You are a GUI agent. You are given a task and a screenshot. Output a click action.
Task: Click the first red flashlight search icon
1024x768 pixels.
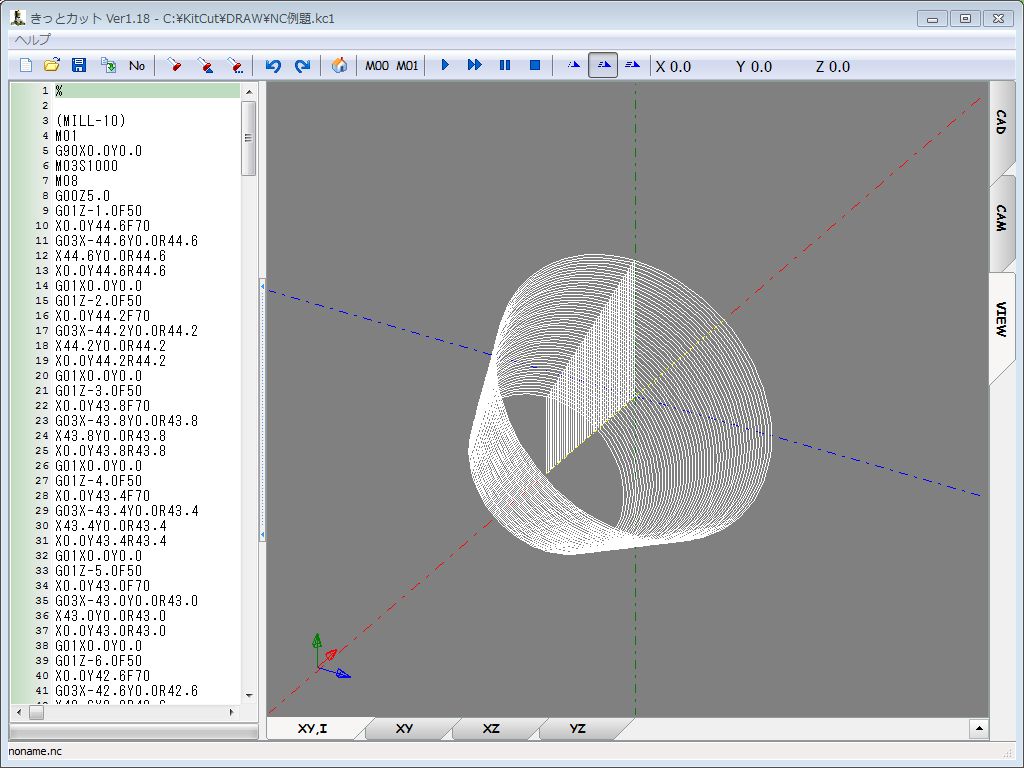tap(174, 65)
